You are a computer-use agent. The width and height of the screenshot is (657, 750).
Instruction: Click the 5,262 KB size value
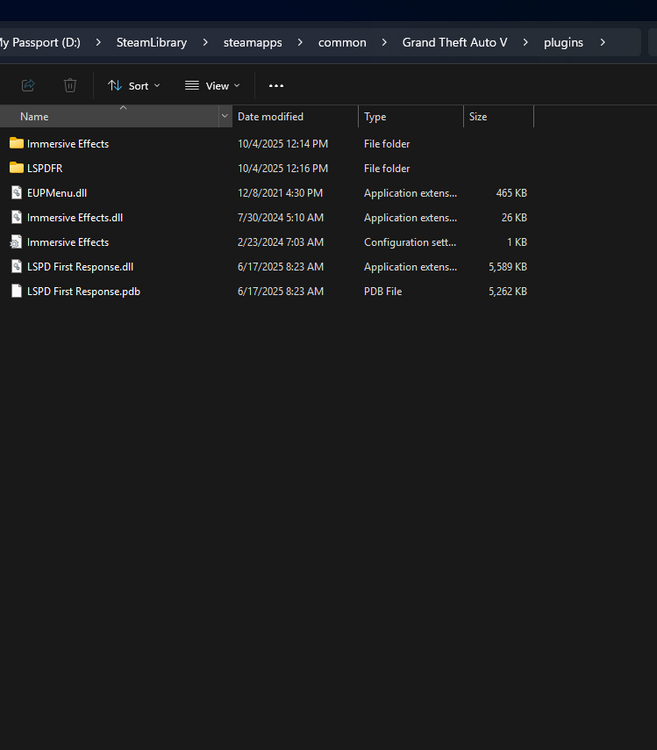[x=507, y=291]
